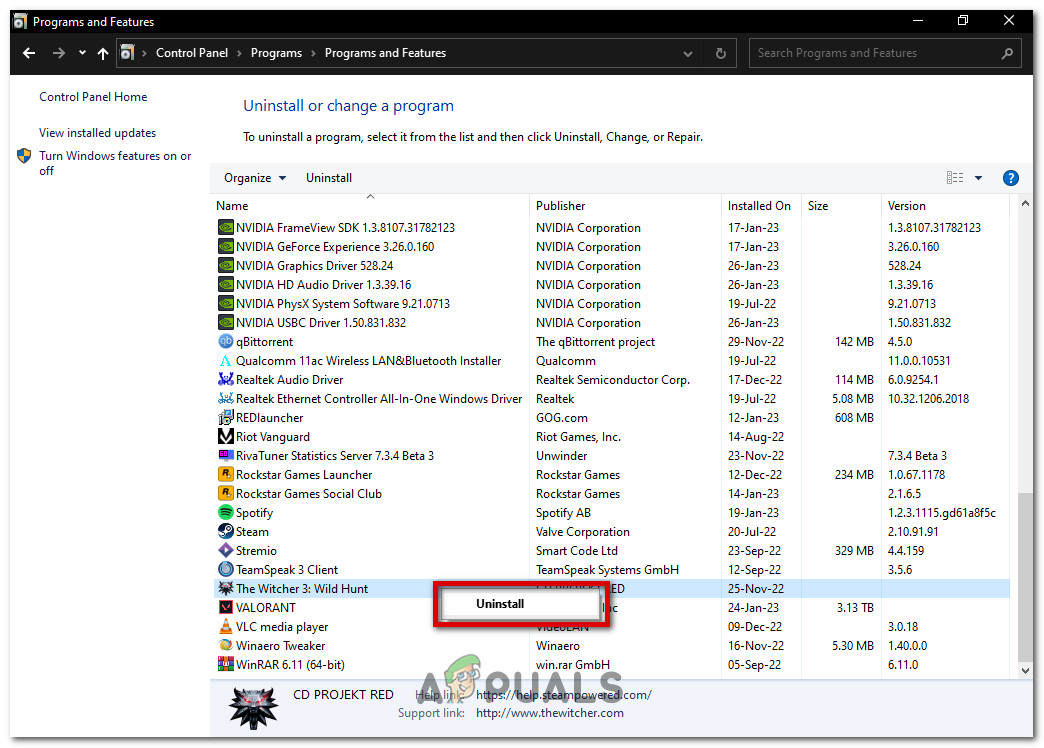Click the forward navigation arrow
The width and height of the screenshot is (1044, 748).
click(x=59, y=53)
